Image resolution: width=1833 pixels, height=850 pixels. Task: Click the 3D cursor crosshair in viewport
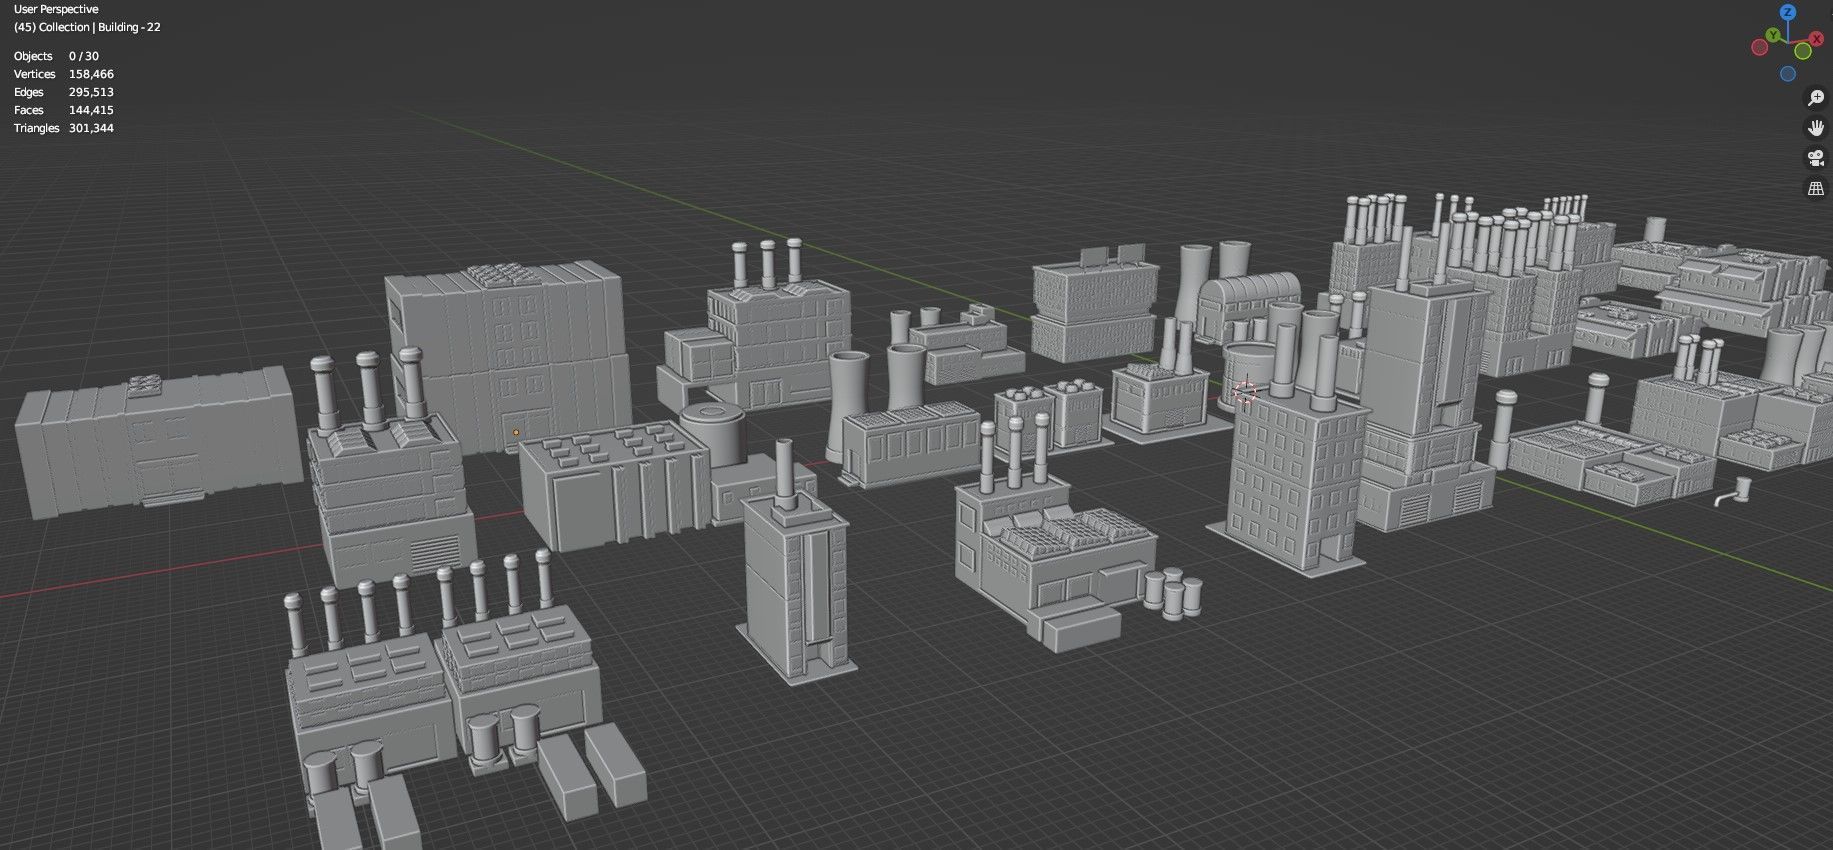click(x=1245, y=391)
